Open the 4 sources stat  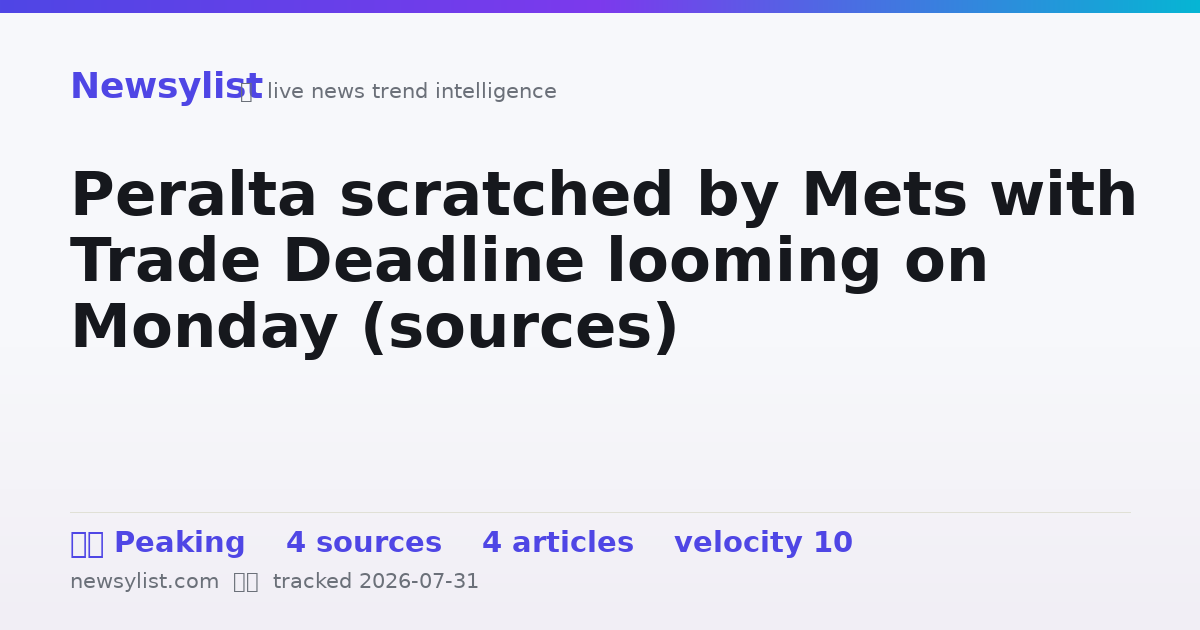point(364,543)
